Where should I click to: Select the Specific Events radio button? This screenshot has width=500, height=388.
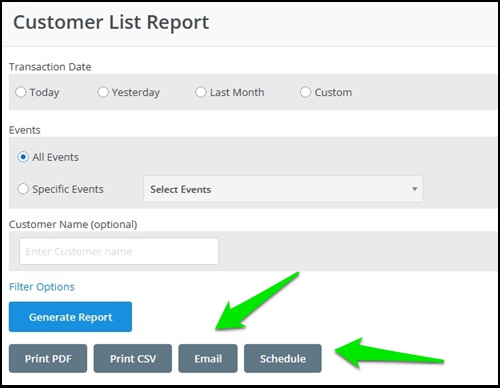pos(23,189)
